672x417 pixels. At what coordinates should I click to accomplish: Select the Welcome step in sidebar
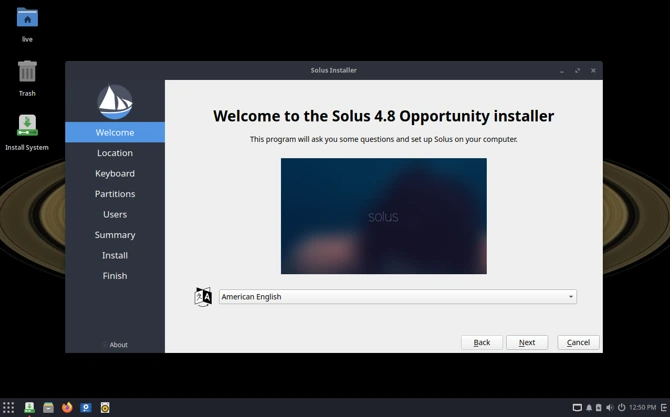pos(115,132)
